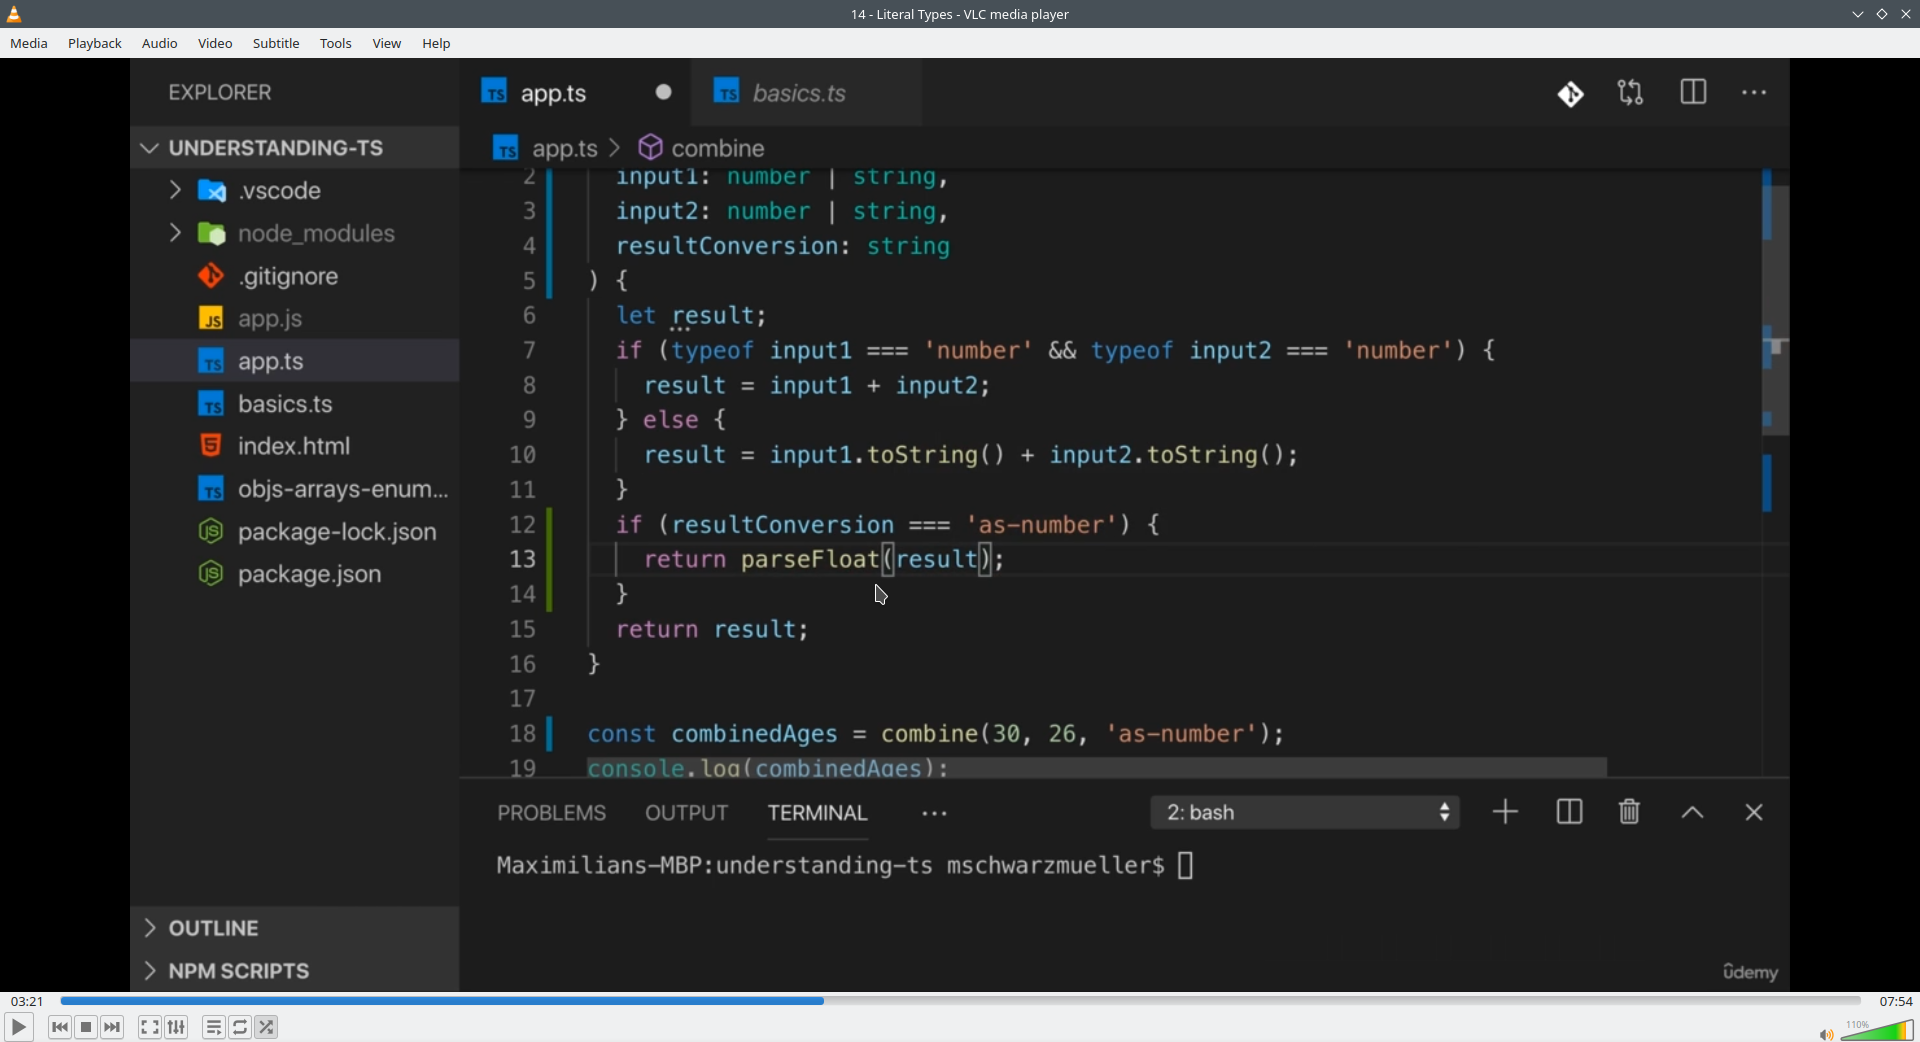Click the video seek progress bar
The width and height of the screenshot is (1920, 1042).
tap(960, 1001)
